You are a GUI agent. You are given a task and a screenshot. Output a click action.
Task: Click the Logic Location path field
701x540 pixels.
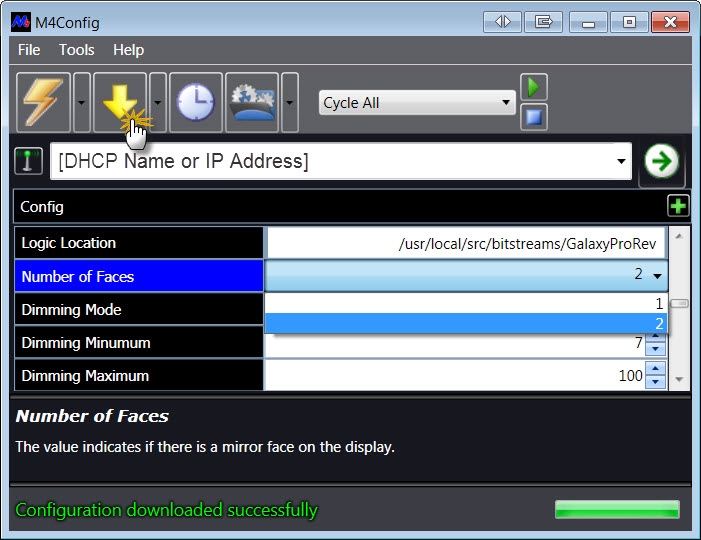click(465, 243)
